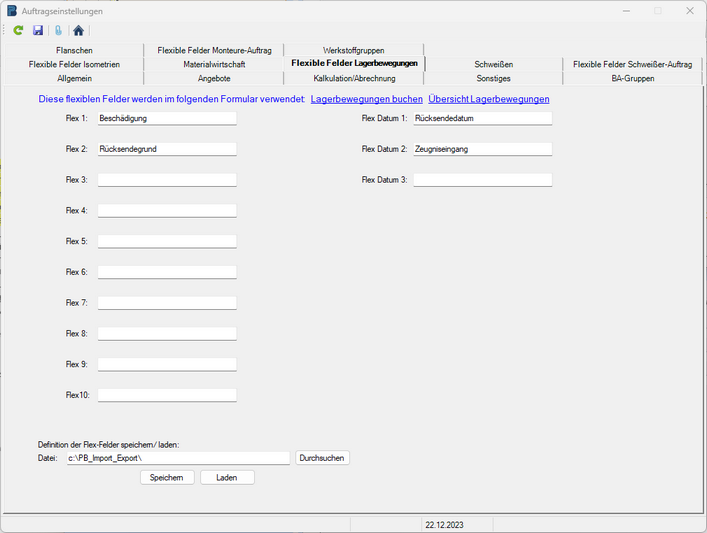Click the Flex 1 field containing Beschädigung

pyautogui.click(x=166, y=118)
